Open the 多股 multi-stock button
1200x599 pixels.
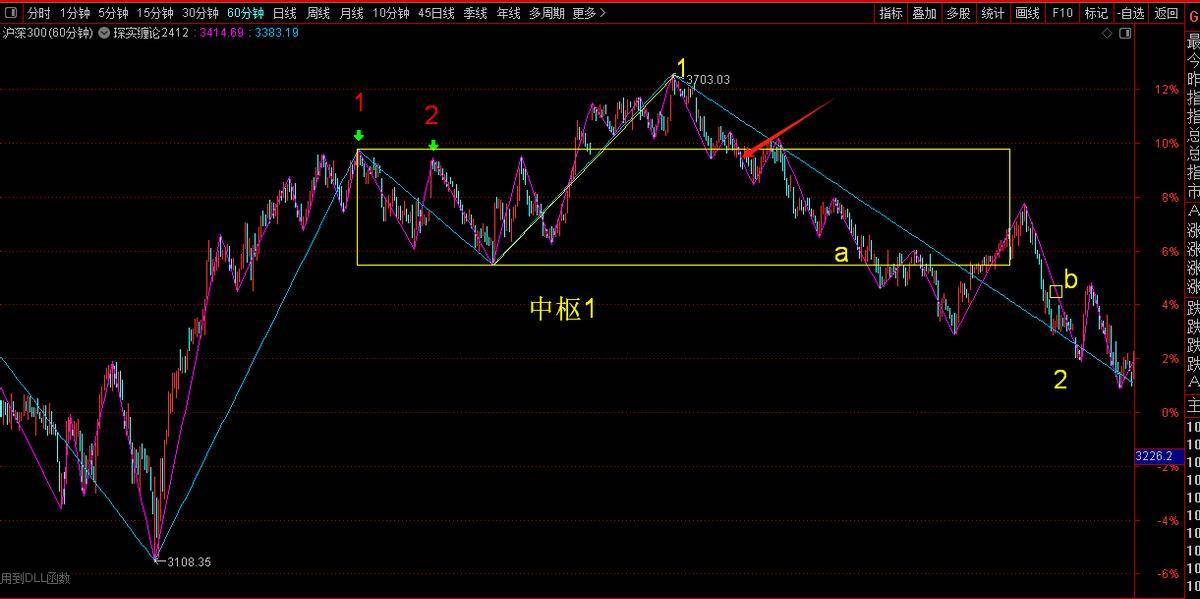958,13
